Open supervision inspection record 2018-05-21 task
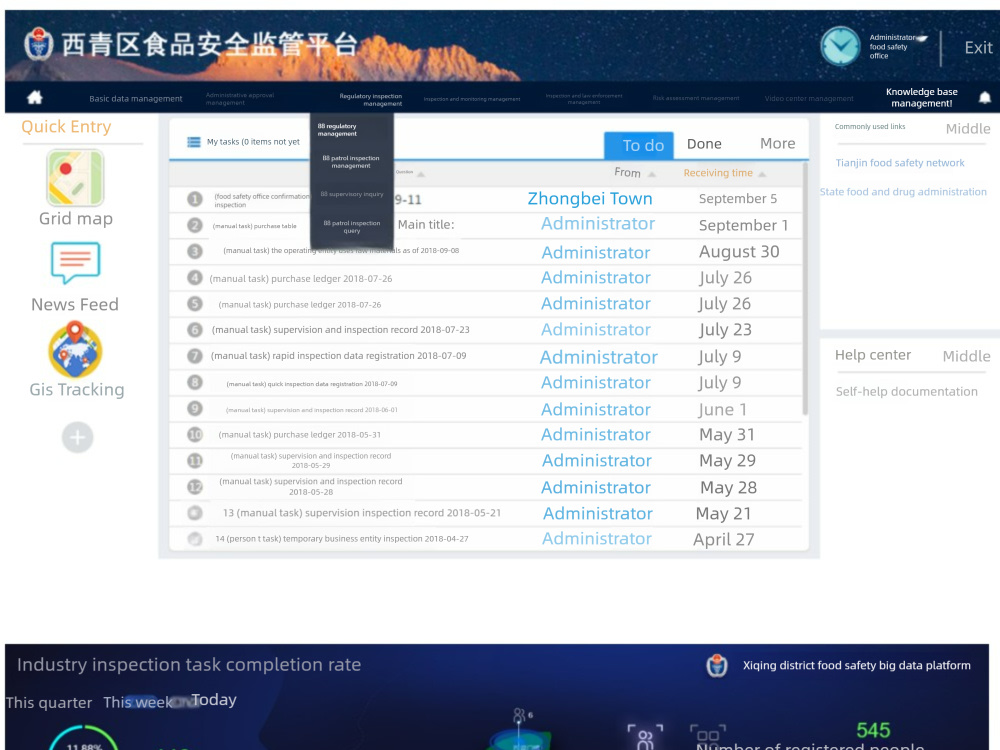 click(x=362, y=513)
